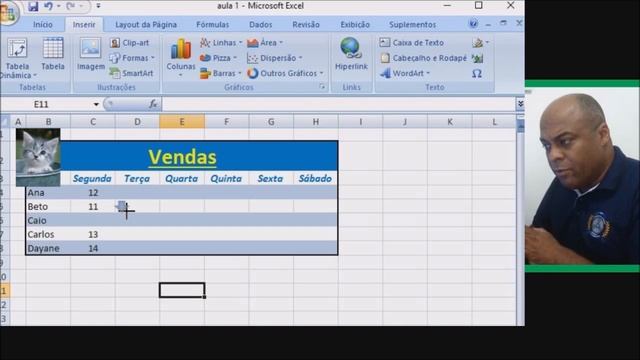This screenshot has height=360, width=640.
Task: Switch to the Início tab
Action: click(x=43, y=25)
